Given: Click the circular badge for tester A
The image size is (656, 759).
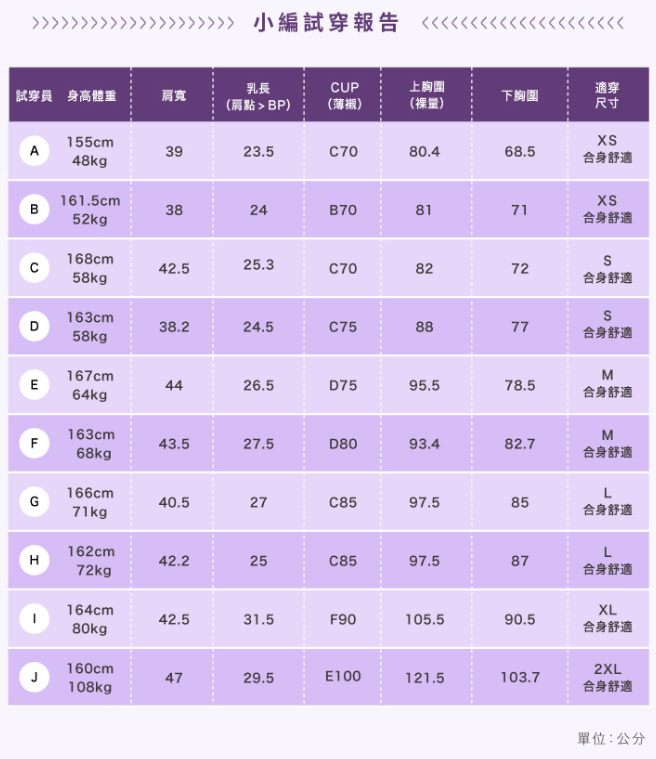Looking at the screenshot, I should tap(34, 151).
